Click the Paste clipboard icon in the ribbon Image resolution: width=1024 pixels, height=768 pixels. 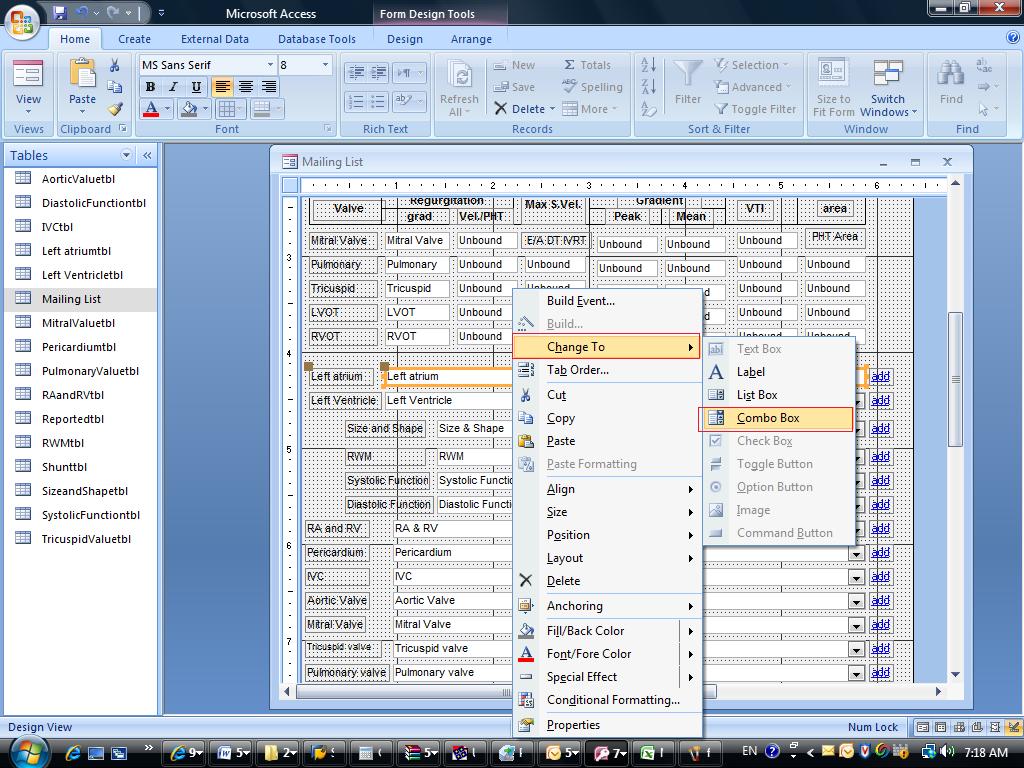82,73
